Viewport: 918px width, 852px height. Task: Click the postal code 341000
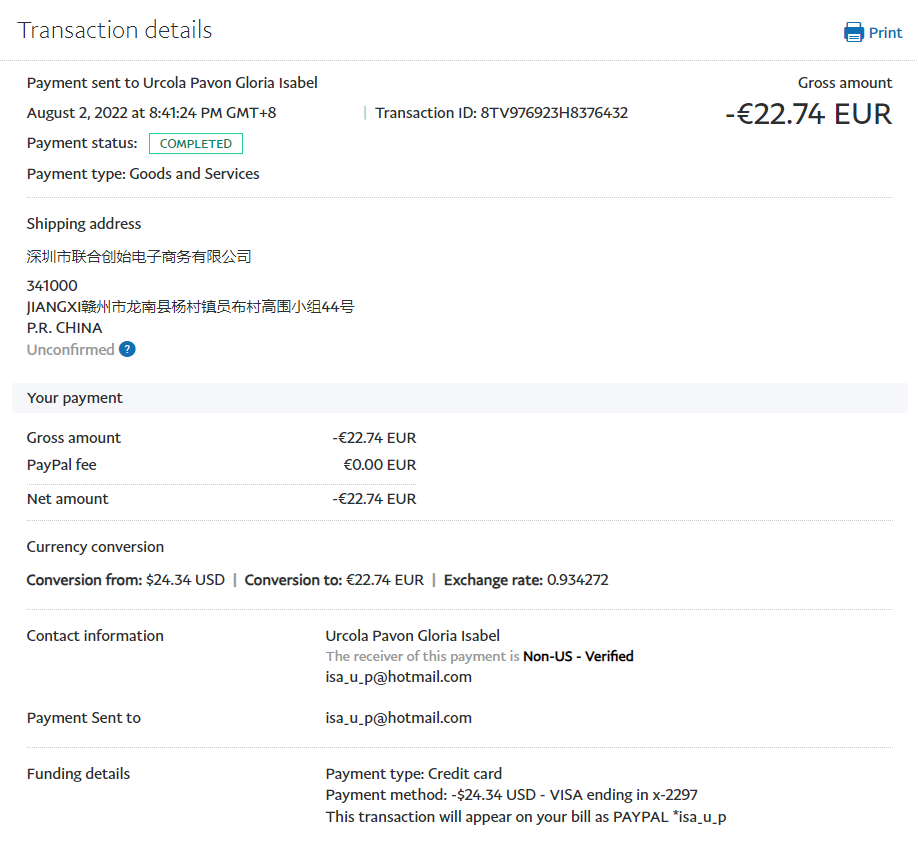52,286
